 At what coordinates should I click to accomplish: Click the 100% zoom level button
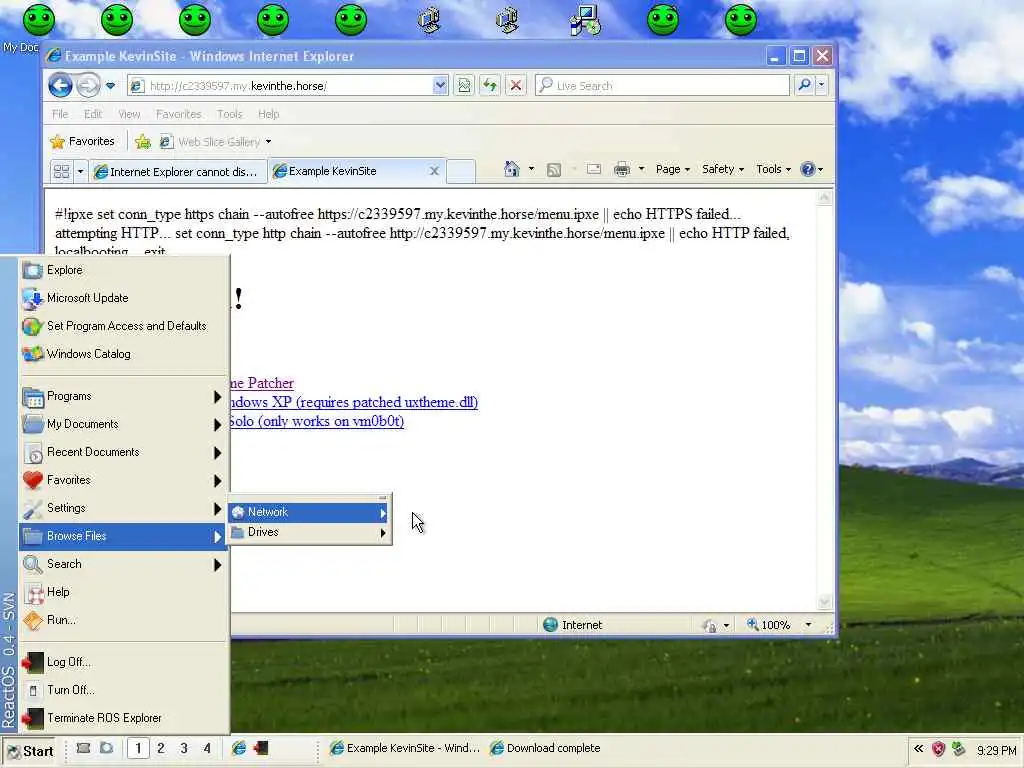click(769, 625)
